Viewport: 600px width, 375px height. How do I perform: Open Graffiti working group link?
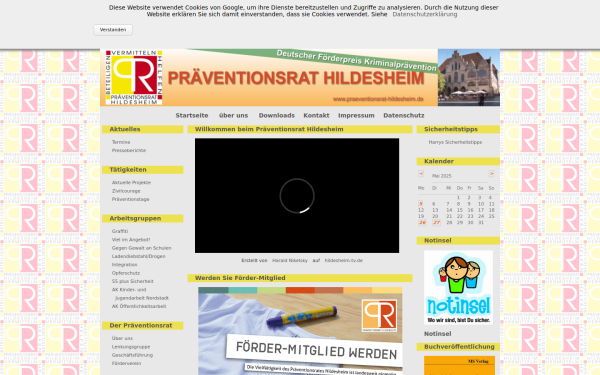click(120, 231)
